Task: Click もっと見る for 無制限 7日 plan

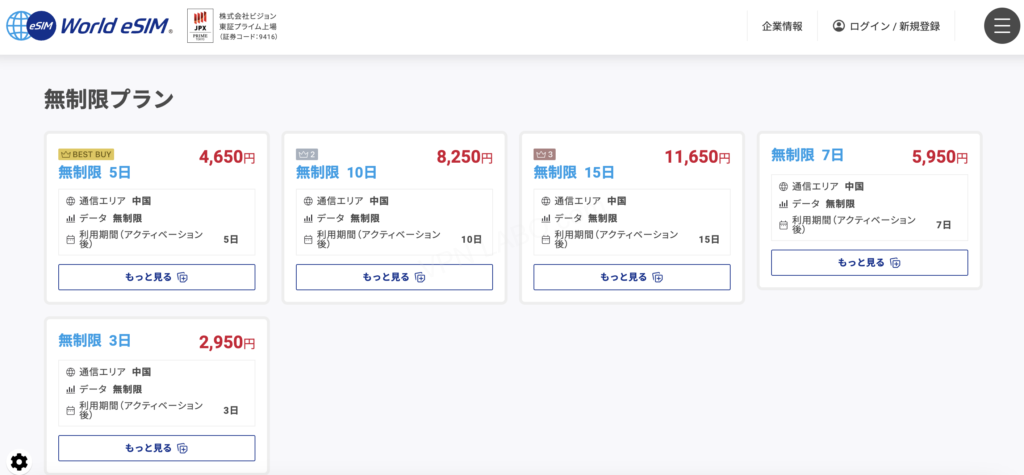Action: pyautogui.click(x=869, y=262)
